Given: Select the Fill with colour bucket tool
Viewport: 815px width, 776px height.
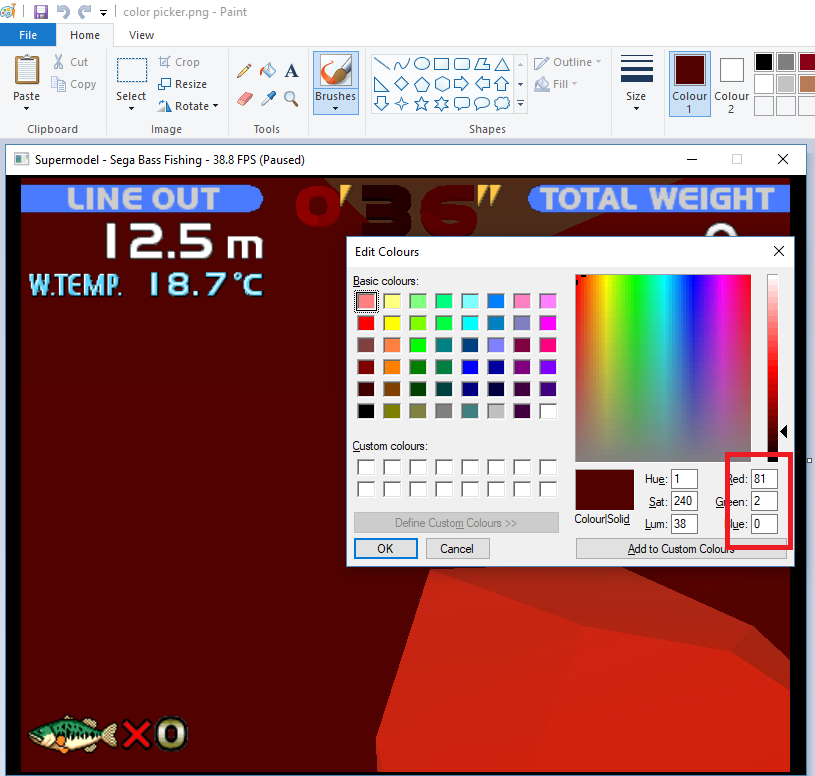Looking at the screenshot, I should [x=268, y=71].
